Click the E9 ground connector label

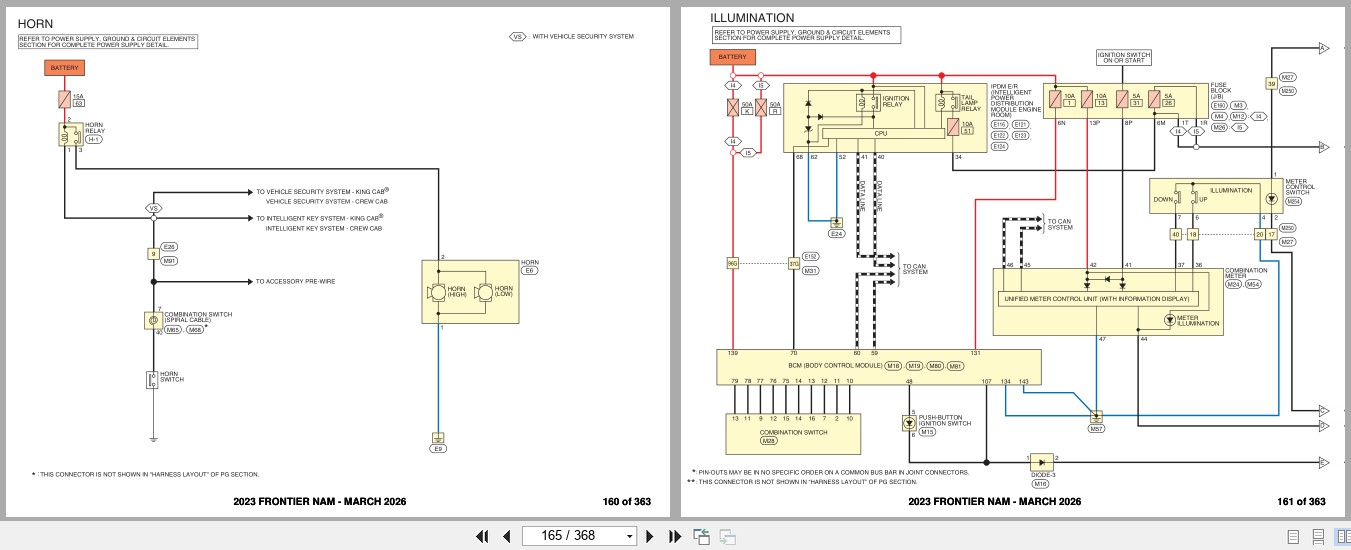pyautogui.click(x=438, y=448)
